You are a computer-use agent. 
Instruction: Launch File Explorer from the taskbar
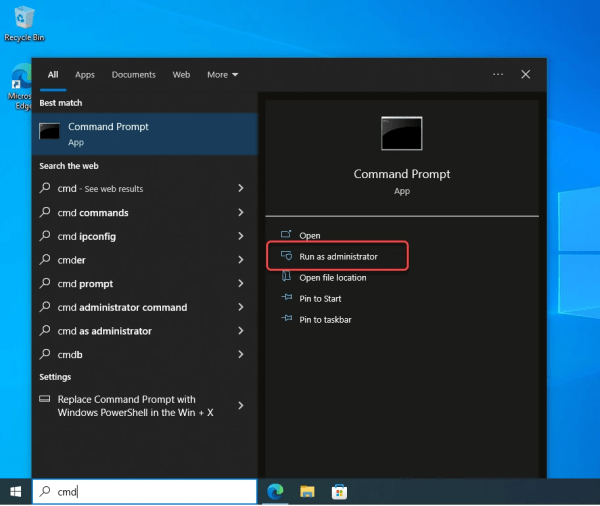pyautogui.click(x=308, y=491)
